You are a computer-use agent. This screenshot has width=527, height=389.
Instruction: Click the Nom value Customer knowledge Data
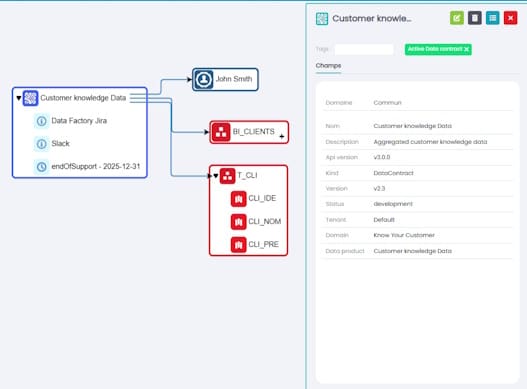(x=413, y=126)
